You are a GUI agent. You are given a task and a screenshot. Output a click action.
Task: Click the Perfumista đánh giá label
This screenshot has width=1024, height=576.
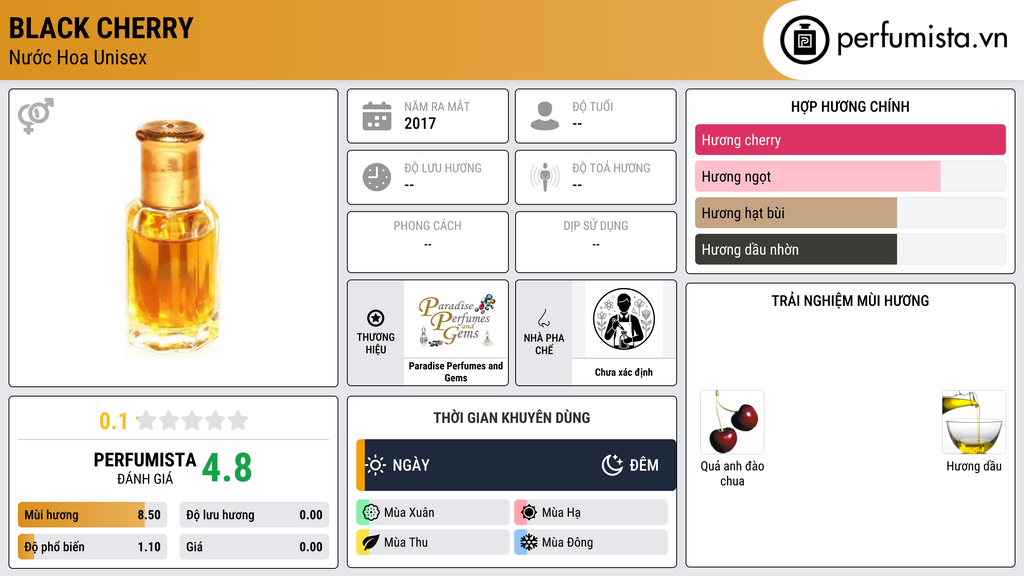tap(145, 468)
